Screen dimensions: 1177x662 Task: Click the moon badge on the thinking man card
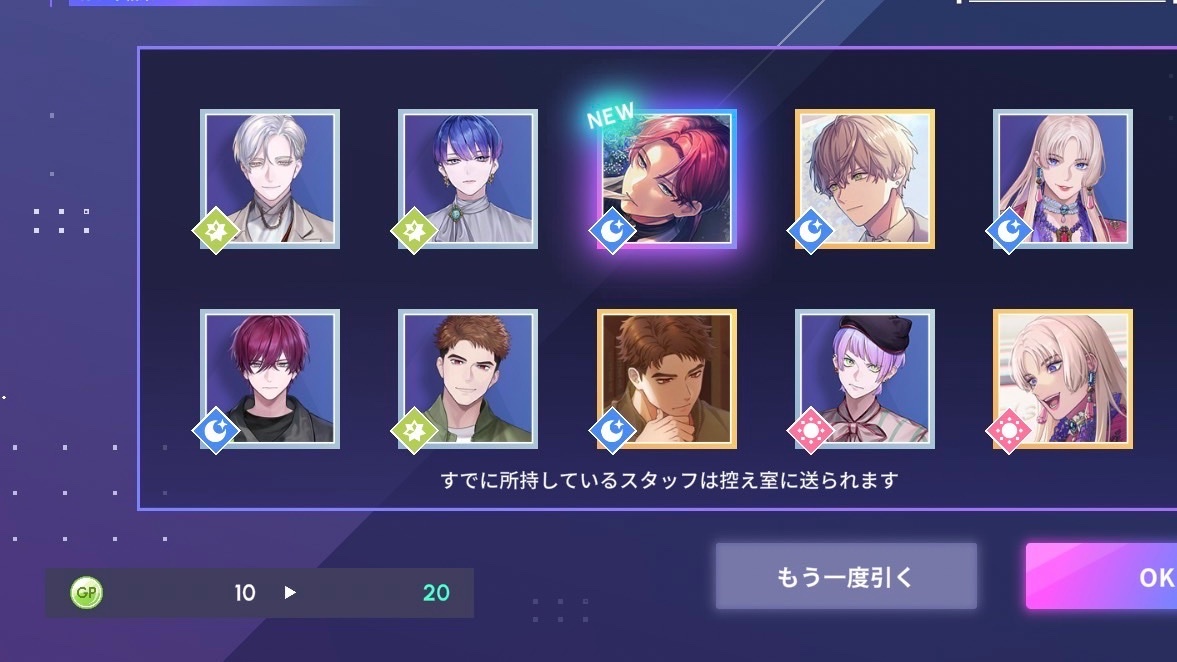pos(612,431)
